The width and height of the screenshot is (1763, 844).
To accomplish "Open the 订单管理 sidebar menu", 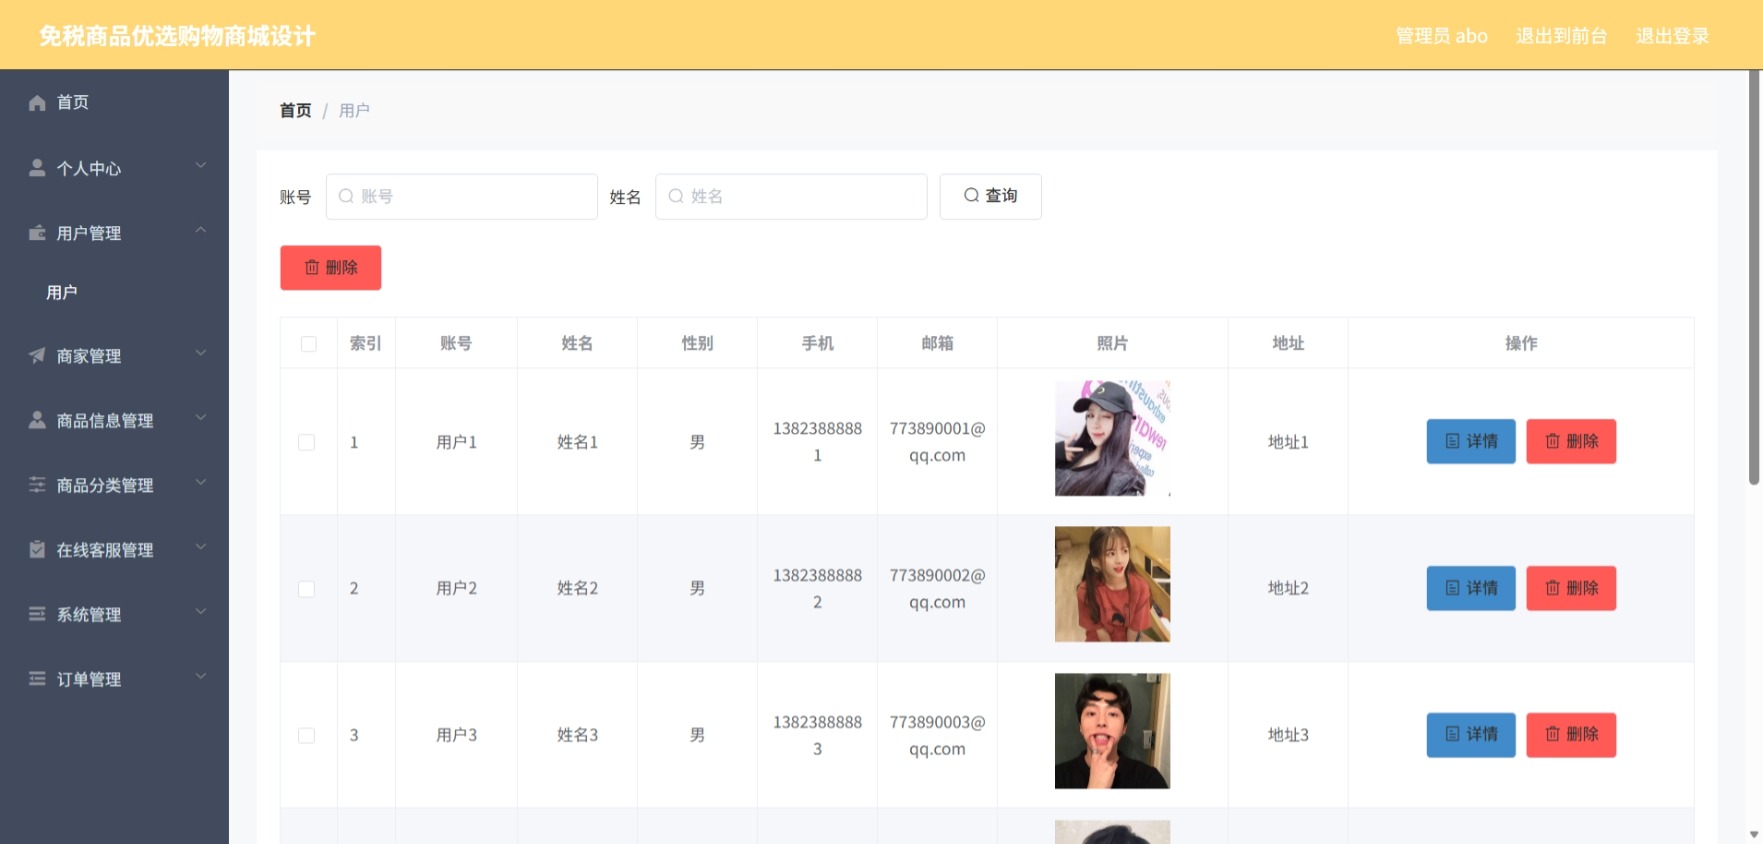I will [x=114, y=679].
